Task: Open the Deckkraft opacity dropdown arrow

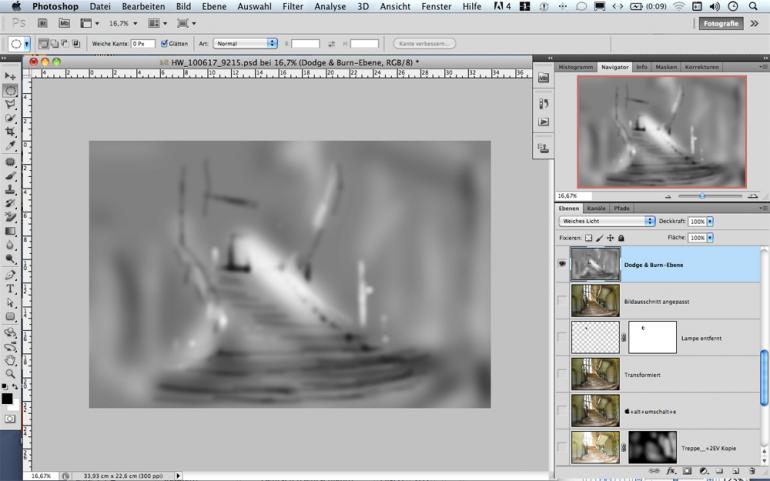Action: [710, 222]
